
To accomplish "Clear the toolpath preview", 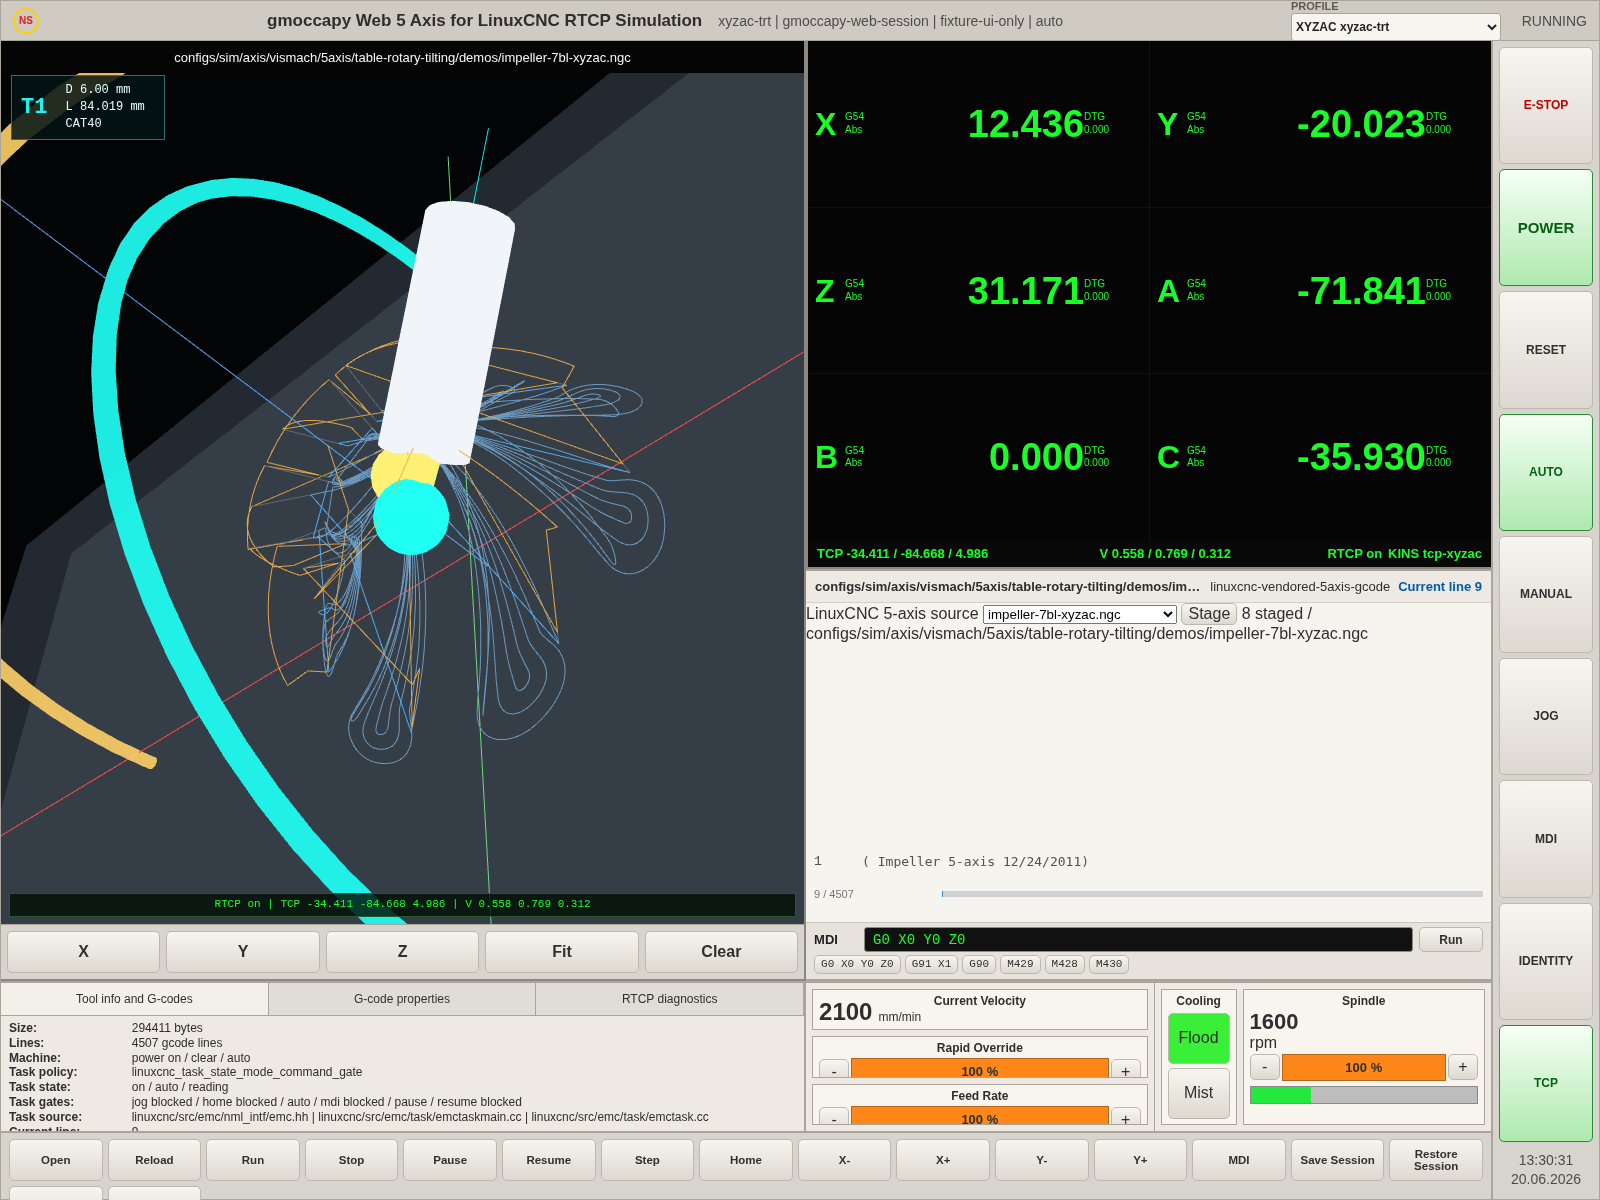I will [x=721, y=952].
